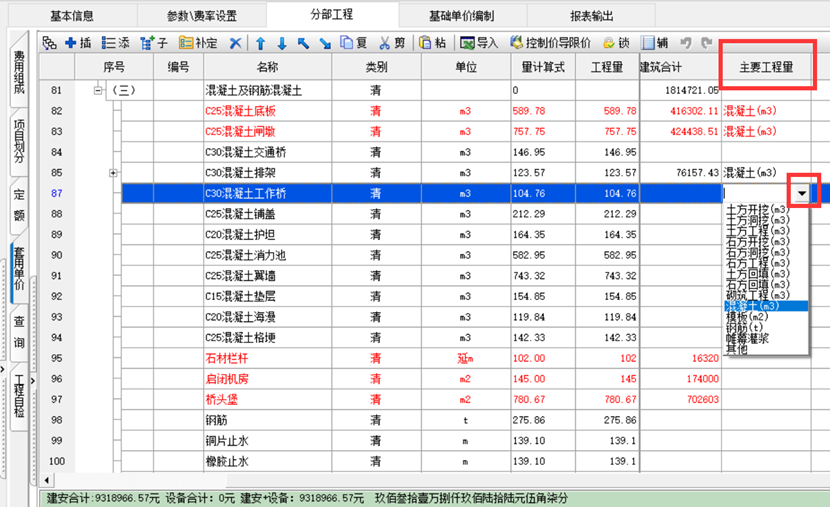Click the tree structure icon in toolbar
Screen dimensions: 830x507
pos(49,43)
